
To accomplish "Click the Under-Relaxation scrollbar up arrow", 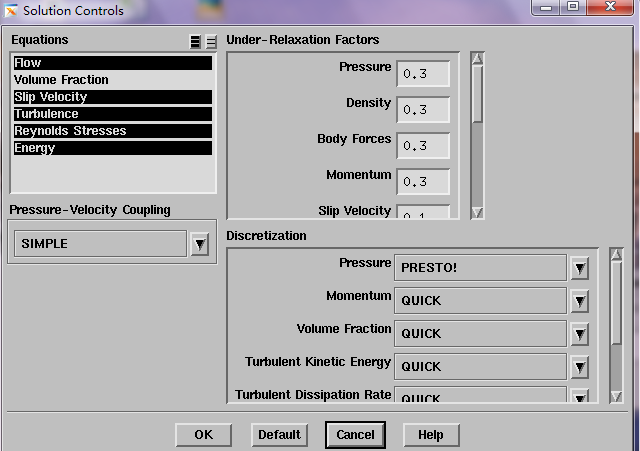I will tap(477, 58).
